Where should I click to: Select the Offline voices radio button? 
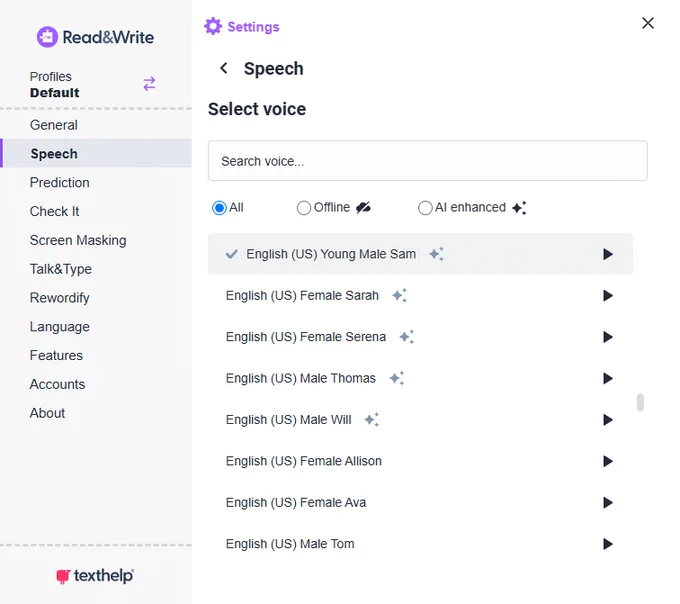pos(304,208)
